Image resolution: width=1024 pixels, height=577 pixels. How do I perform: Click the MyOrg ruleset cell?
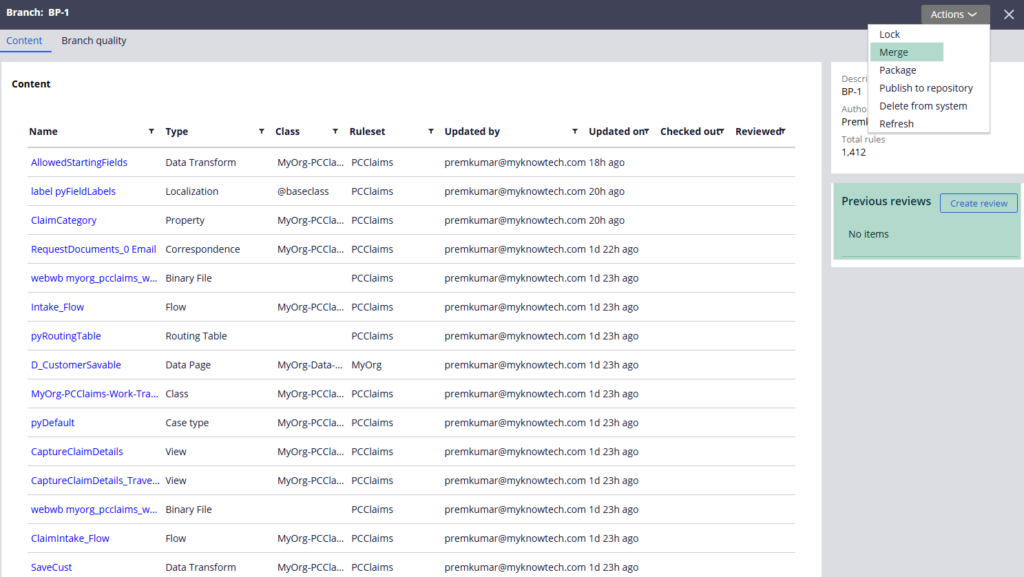[x=366, y=365]
